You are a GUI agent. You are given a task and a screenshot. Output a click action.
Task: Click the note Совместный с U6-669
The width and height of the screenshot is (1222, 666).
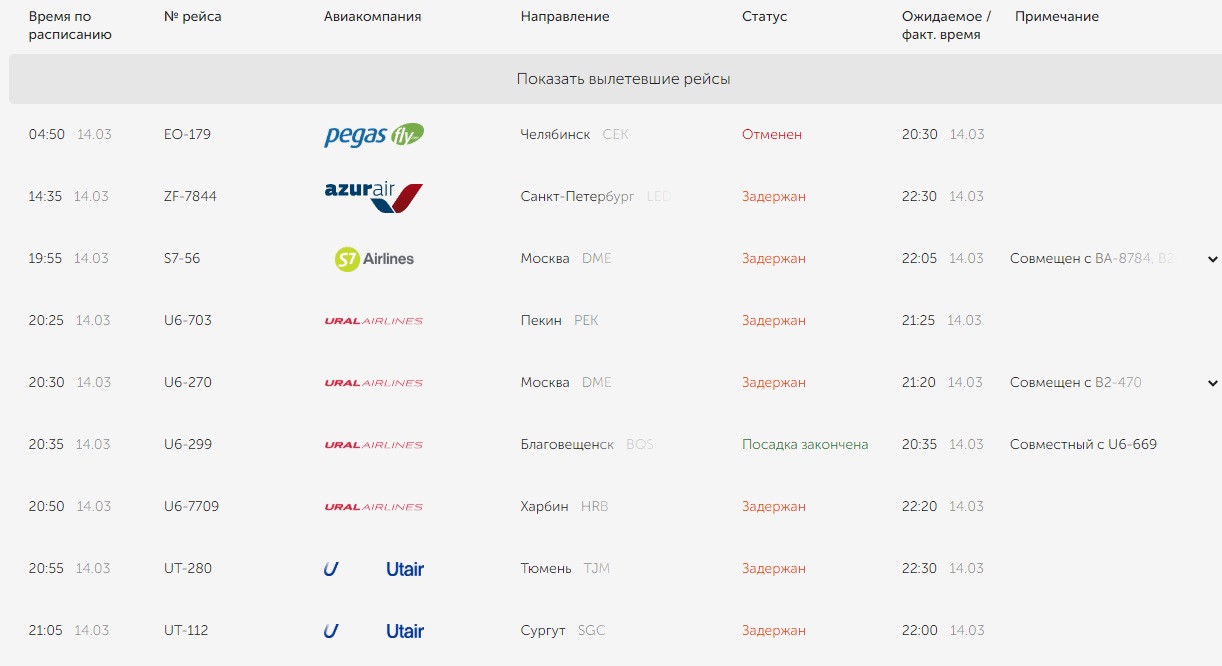coord(1083,444)
